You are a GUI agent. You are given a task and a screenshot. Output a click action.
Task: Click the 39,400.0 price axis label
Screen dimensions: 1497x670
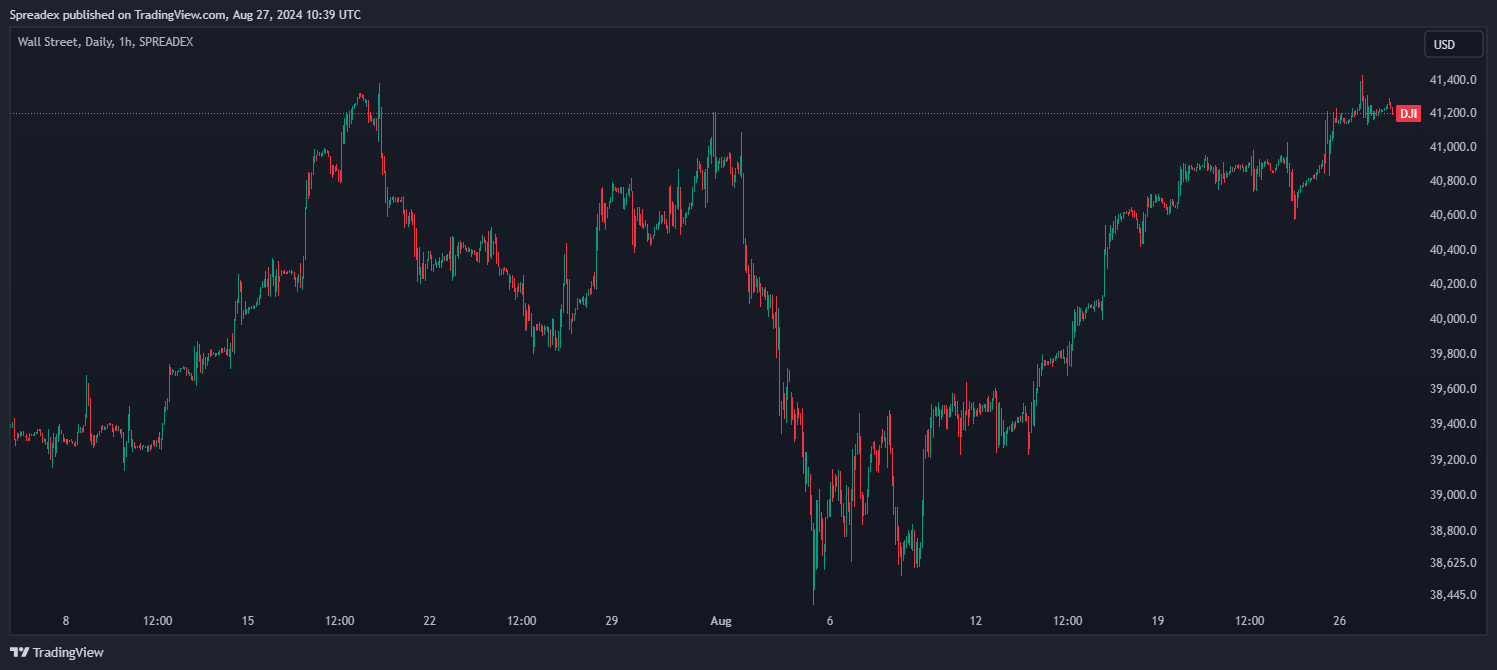coord(1454,424)
